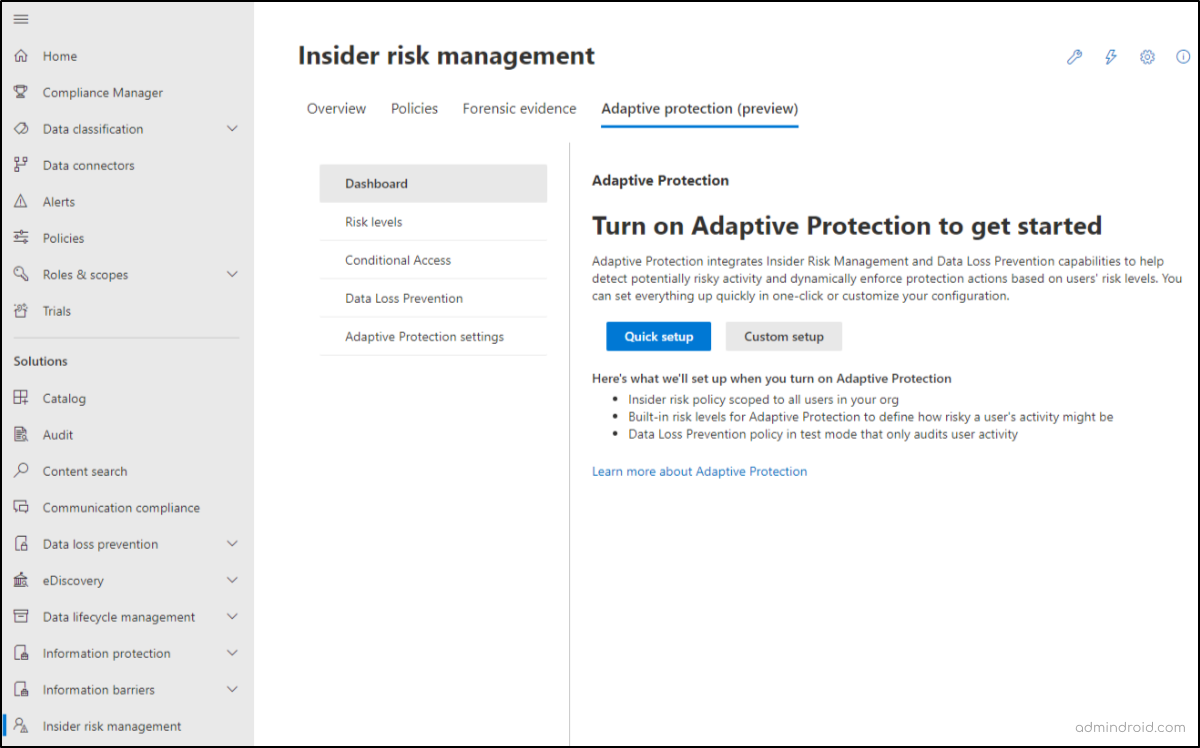Open insider risk settings via the gear icon

pyautogui.click(x=1147, y=57)
